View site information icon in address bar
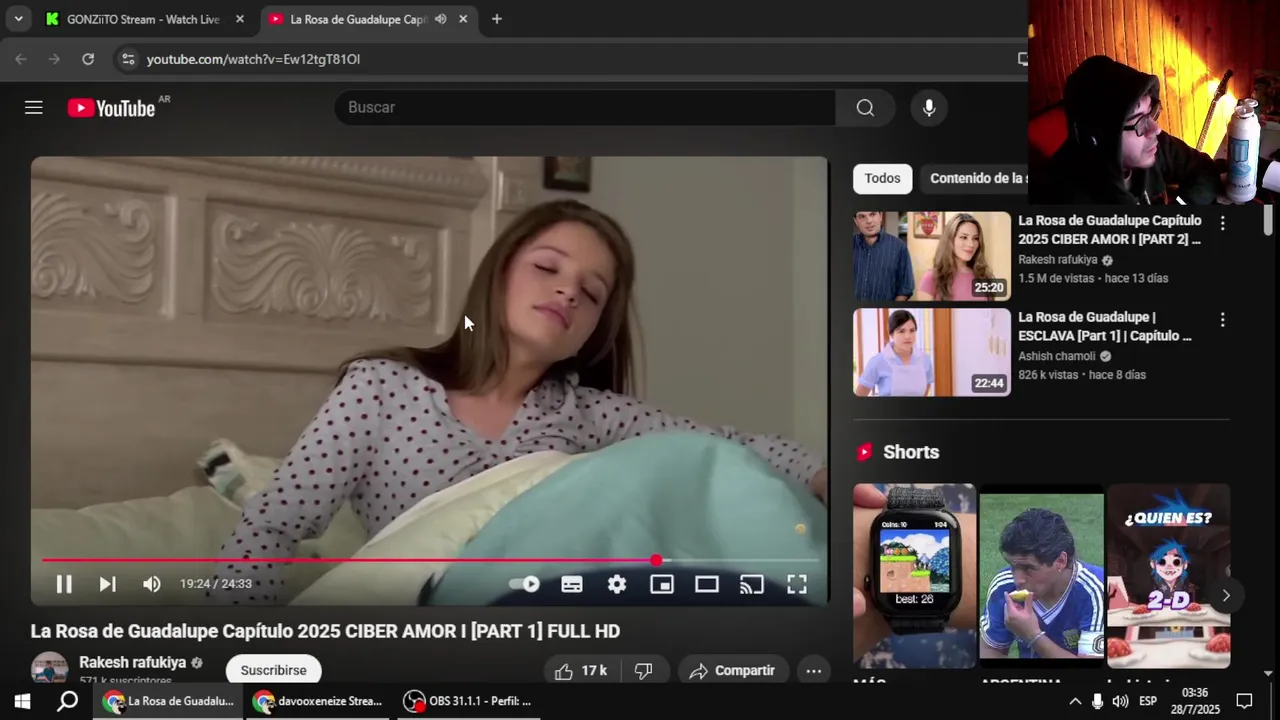This screenshot has width=1280, height=720. pyautogui.click(x=127, y=59)
